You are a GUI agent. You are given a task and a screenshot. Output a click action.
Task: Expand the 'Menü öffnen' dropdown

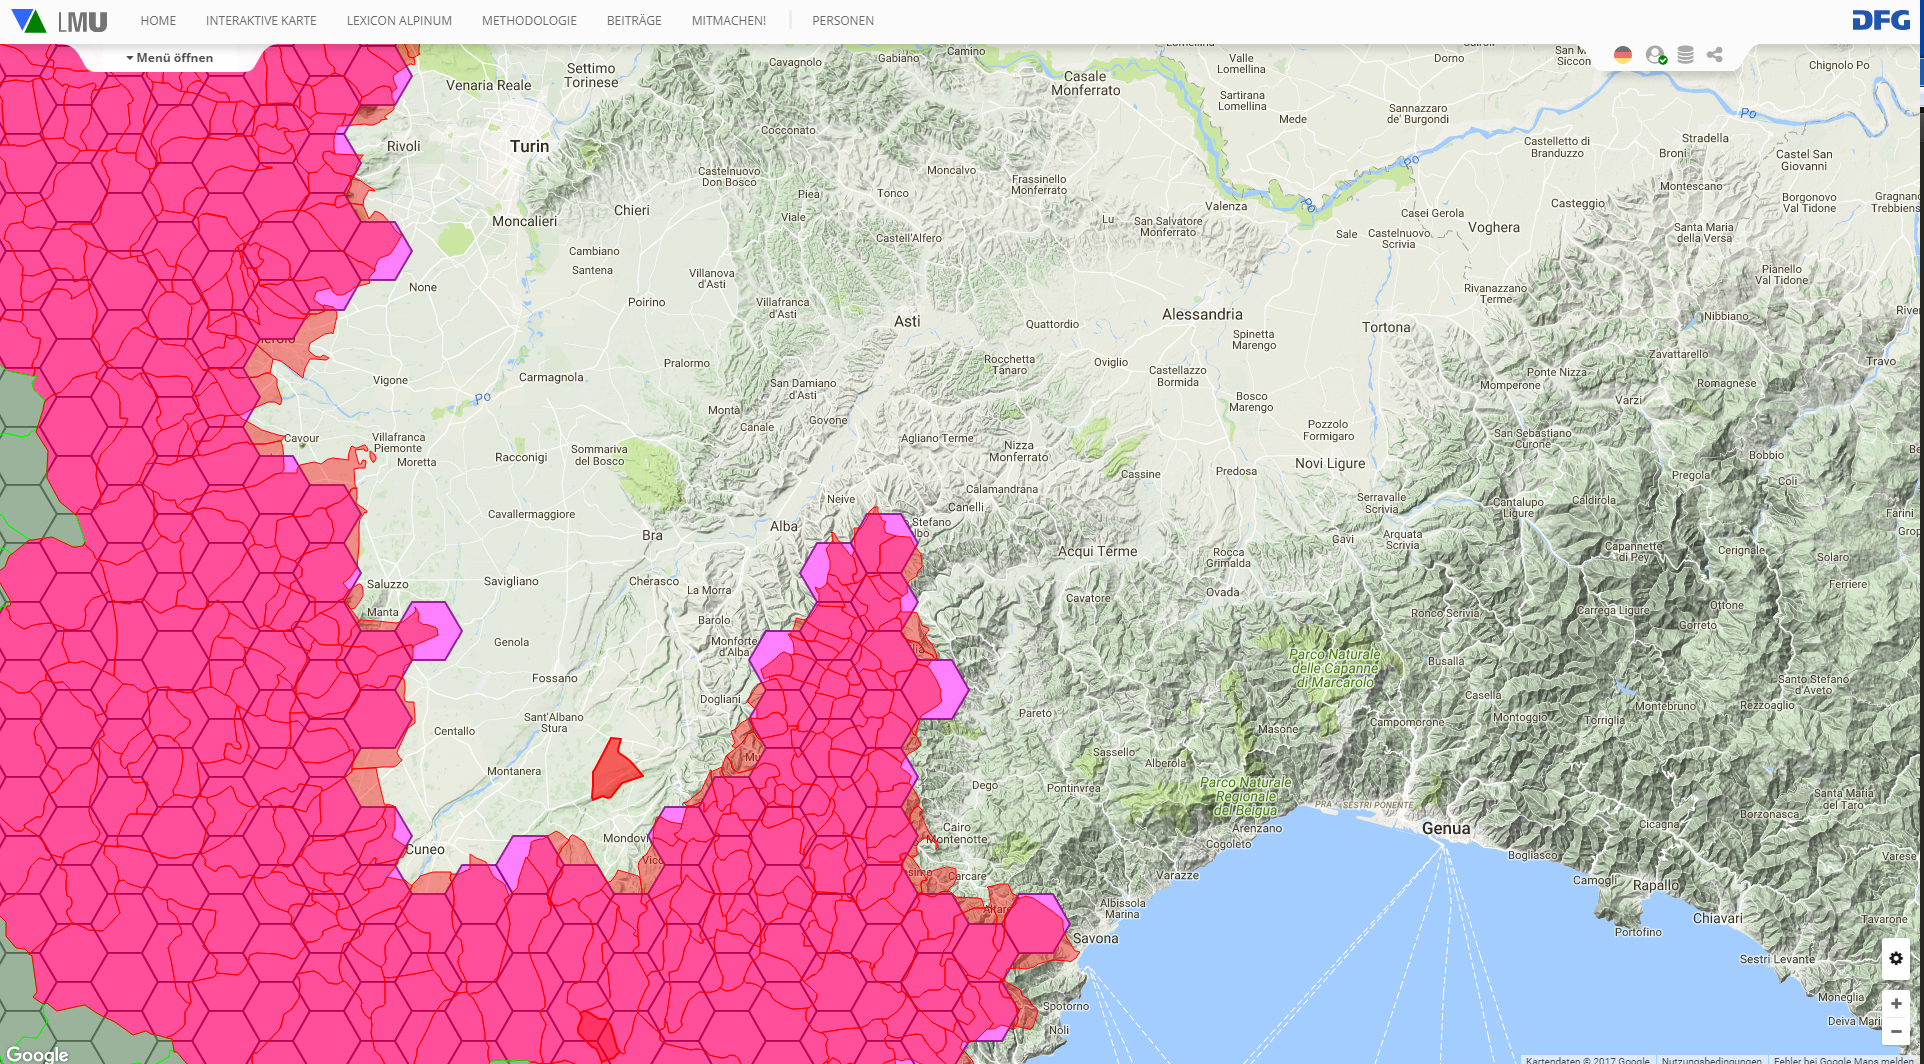coord(170,58)
